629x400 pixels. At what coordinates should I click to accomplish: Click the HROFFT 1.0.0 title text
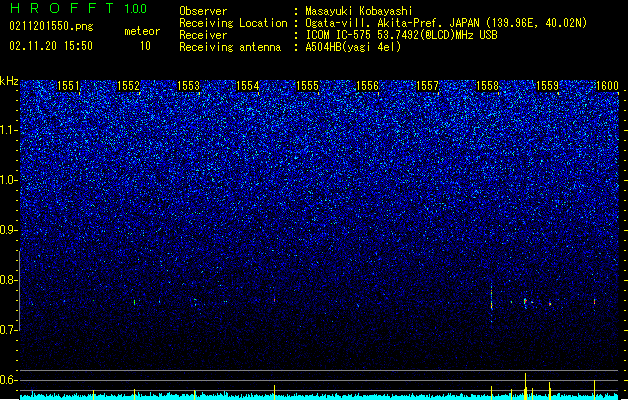coord(79,8)
